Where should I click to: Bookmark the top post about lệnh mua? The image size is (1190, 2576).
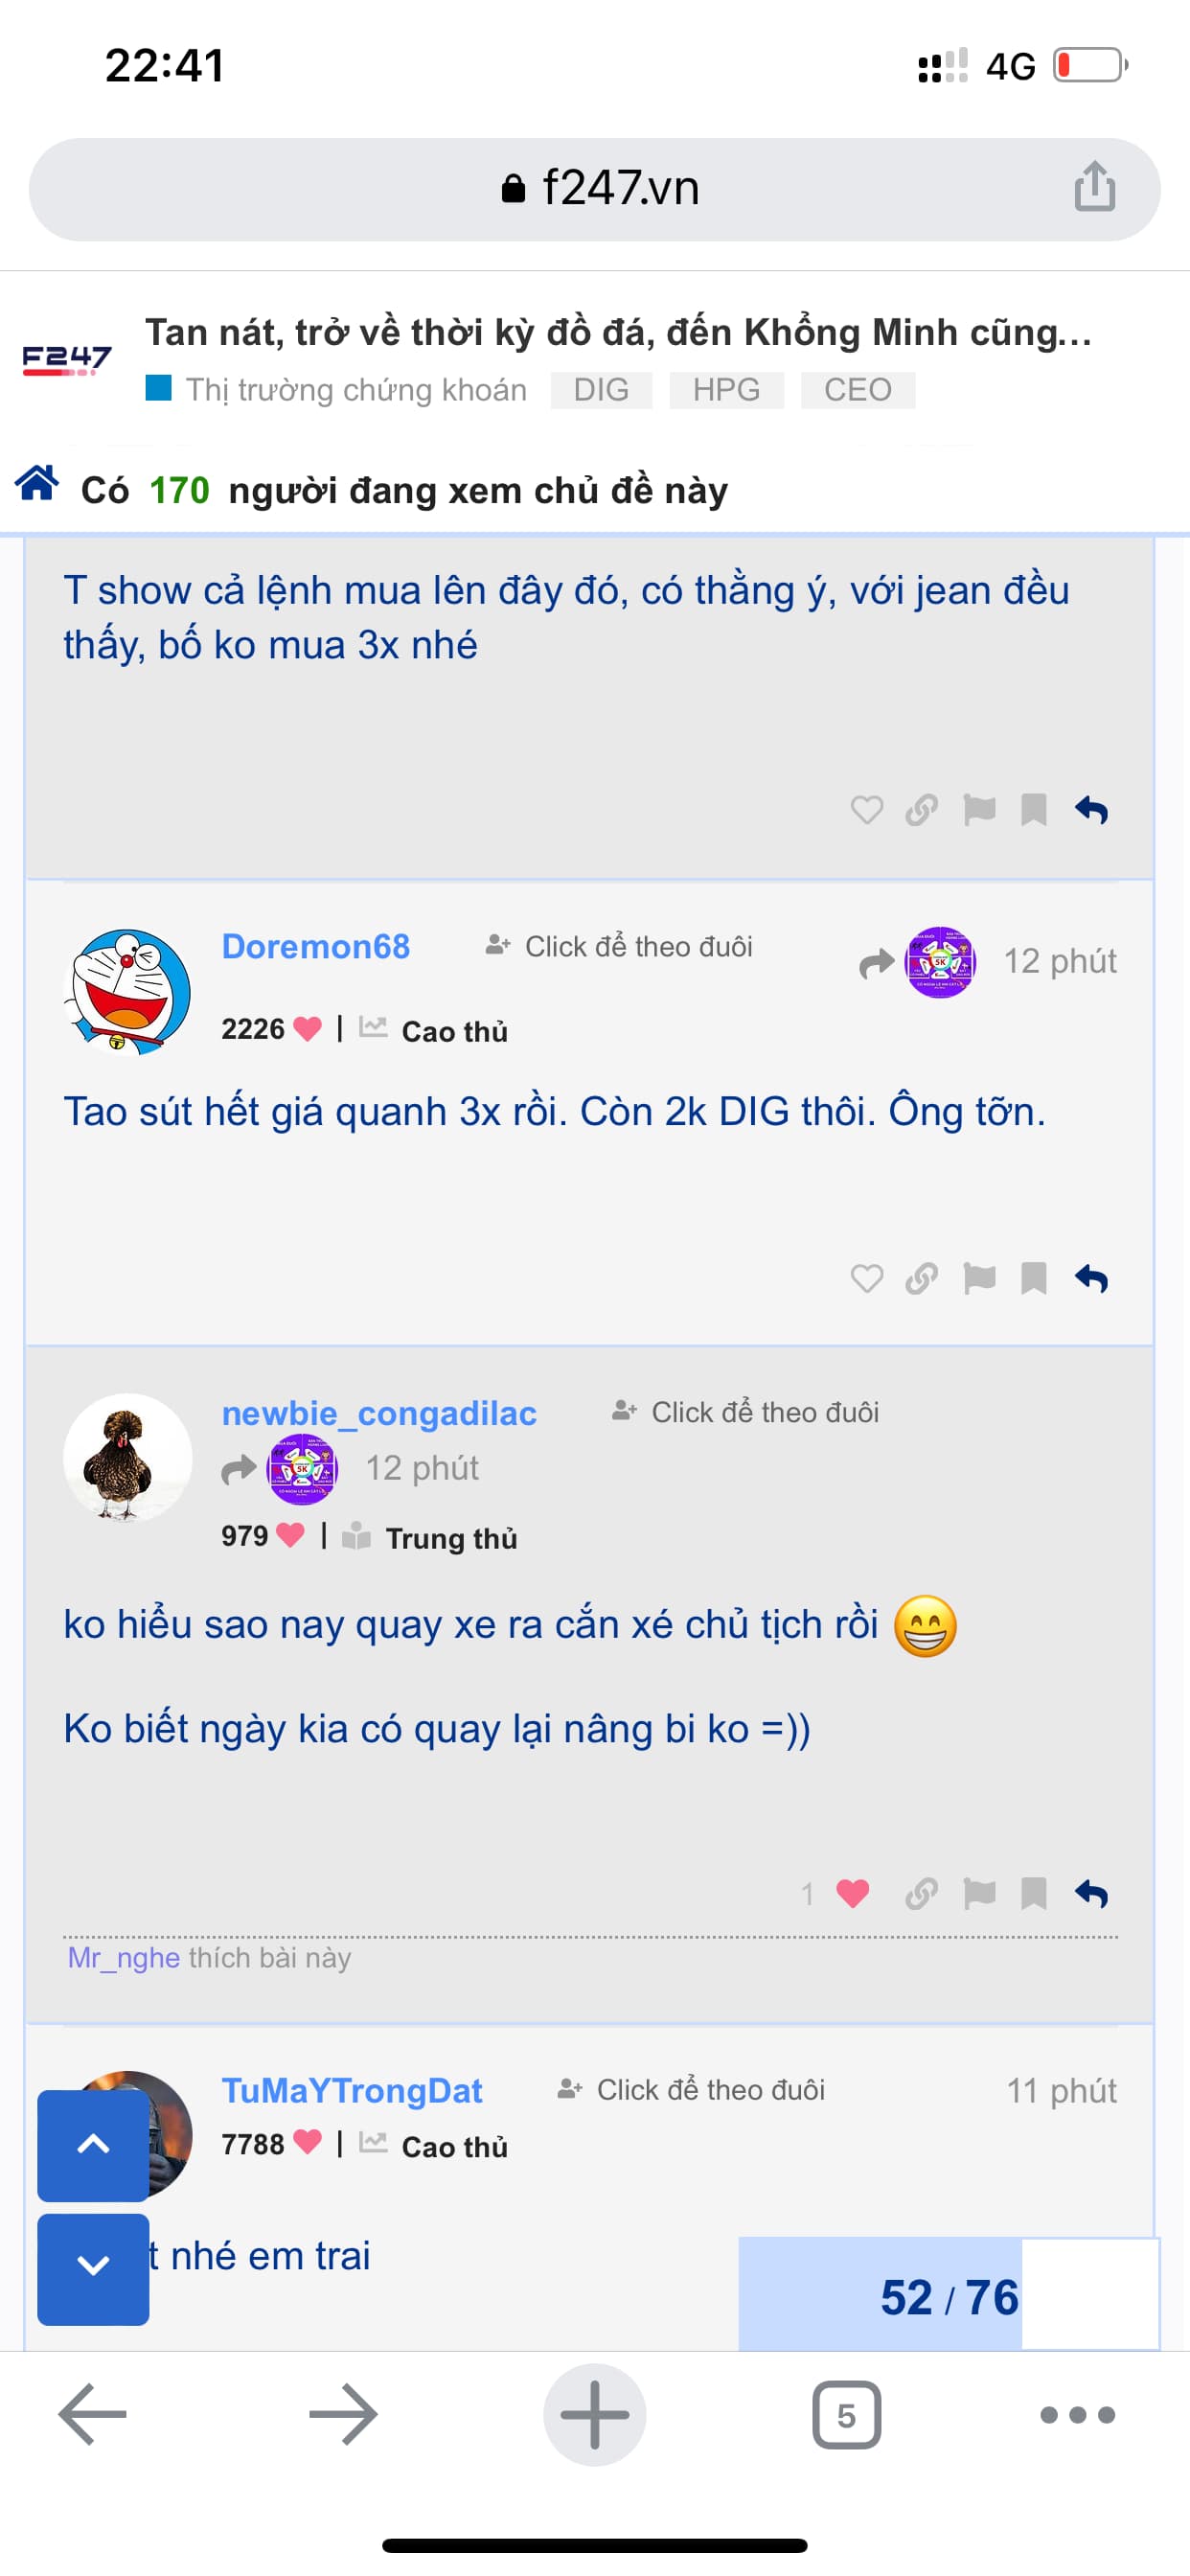click(1034, 809)
